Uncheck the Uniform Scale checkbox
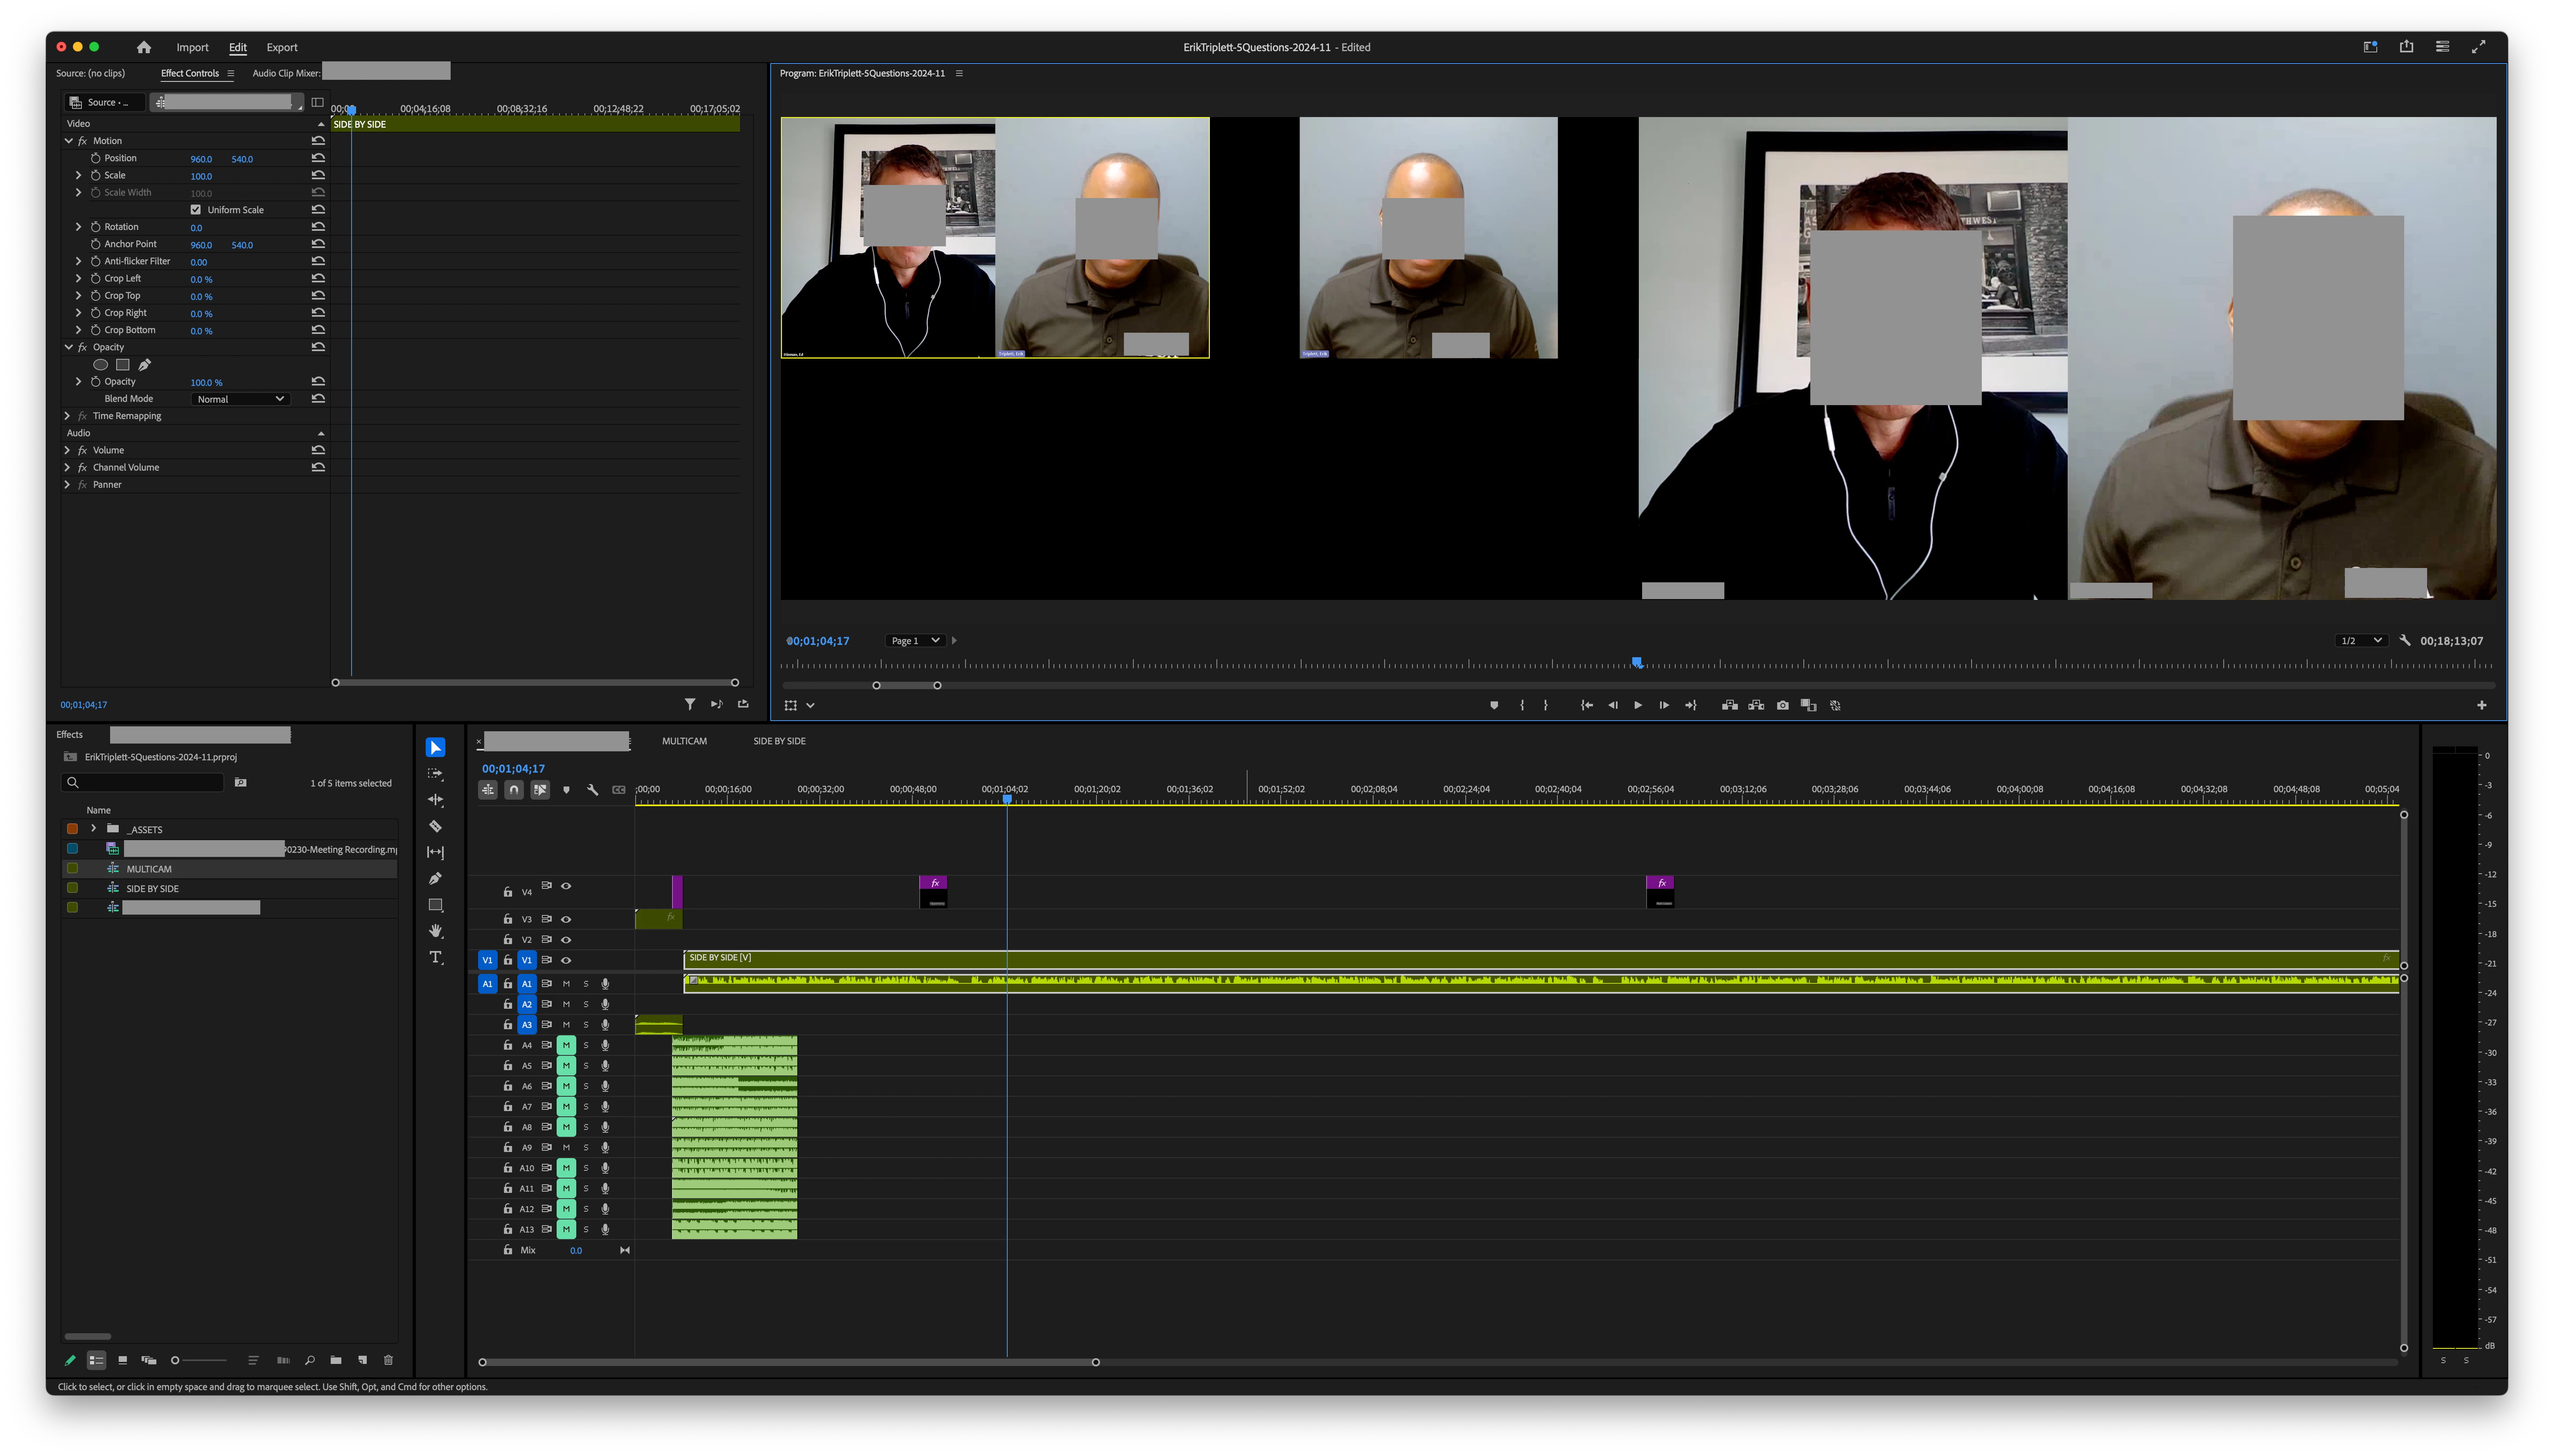The image size is (2554, 1456). pyautogui.click(x=196, y=210)
